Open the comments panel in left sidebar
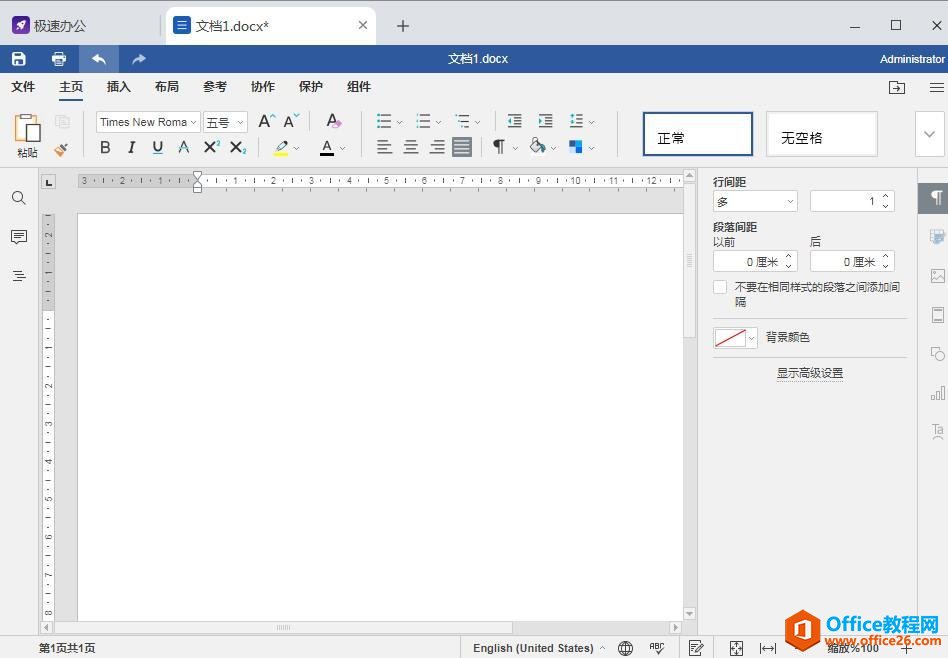The width and height of the screenshot is (948, 658). coord(19,236)
